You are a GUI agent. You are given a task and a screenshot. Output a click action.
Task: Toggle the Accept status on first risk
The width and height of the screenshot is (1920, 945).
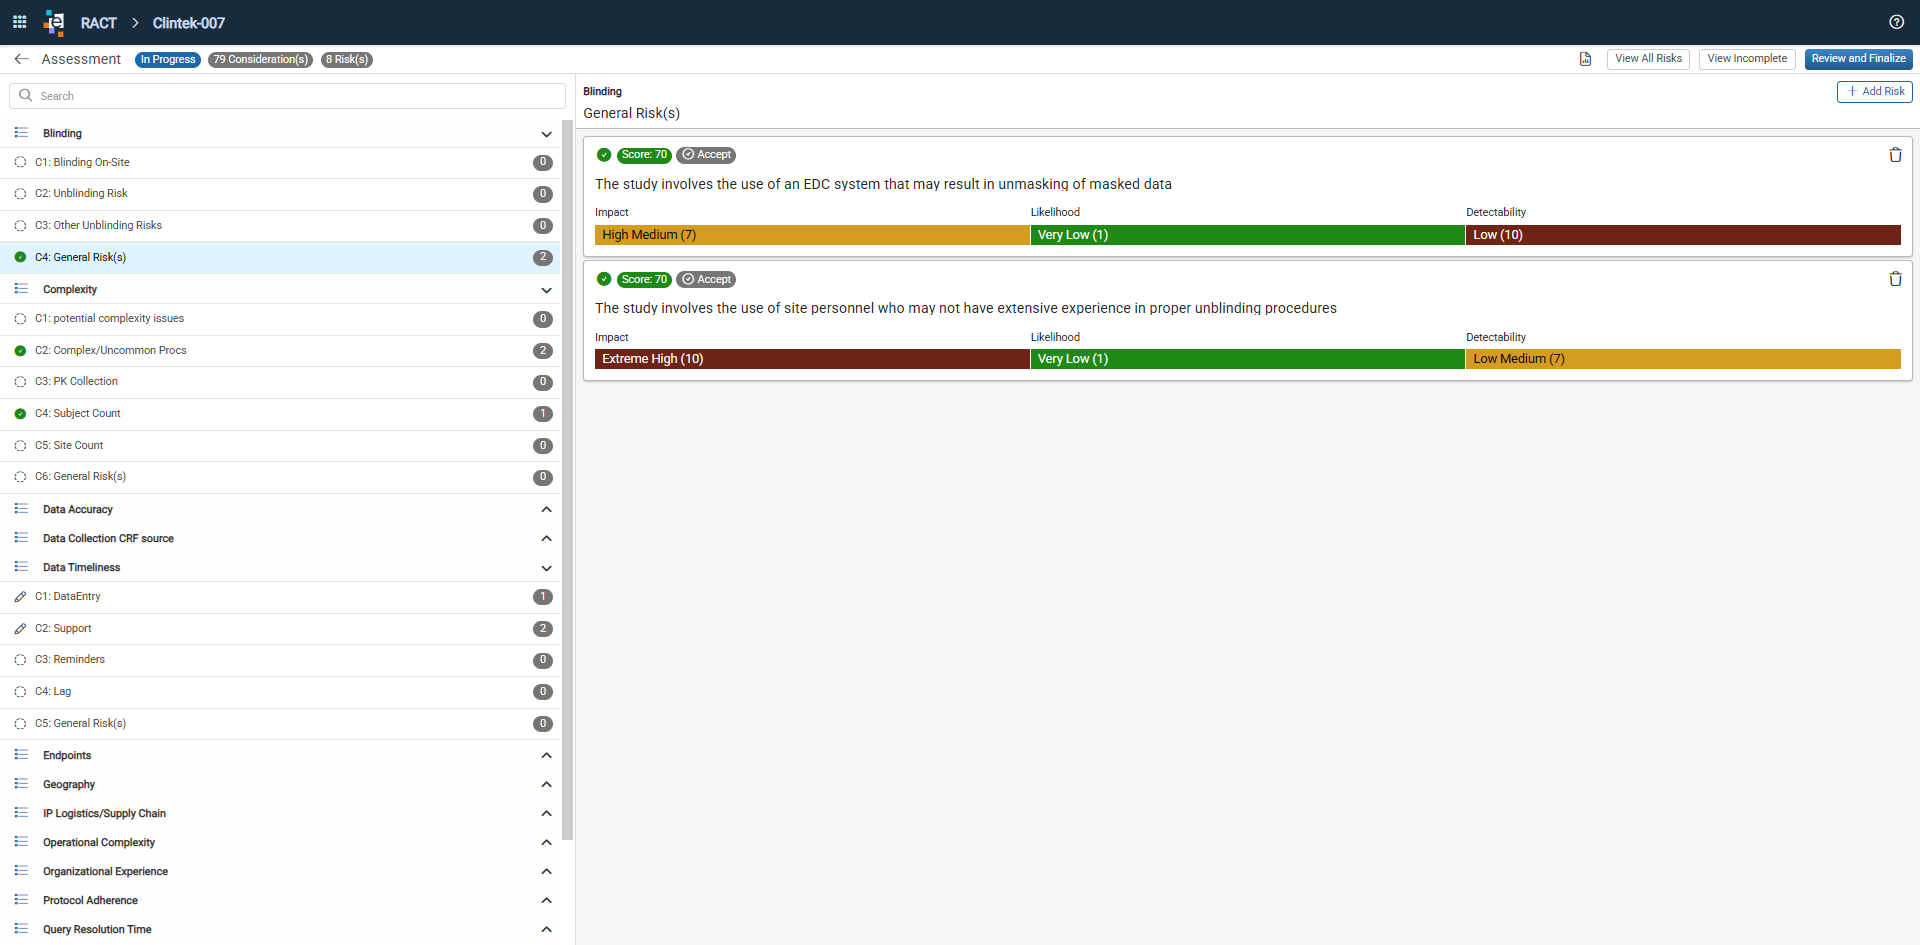pyautogui.click(x=706, y=155)
